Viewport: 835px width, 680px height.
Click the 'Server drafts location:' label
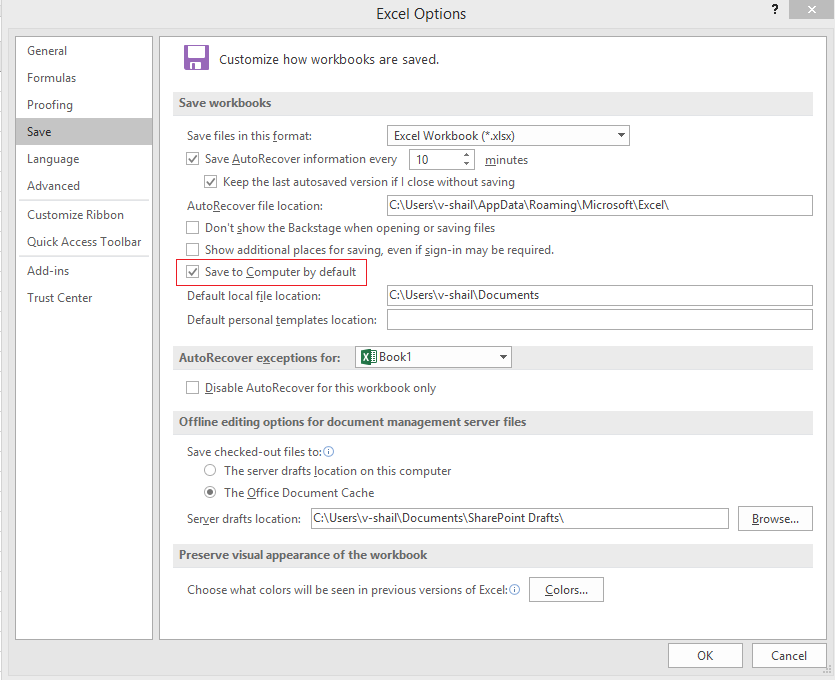244,519
